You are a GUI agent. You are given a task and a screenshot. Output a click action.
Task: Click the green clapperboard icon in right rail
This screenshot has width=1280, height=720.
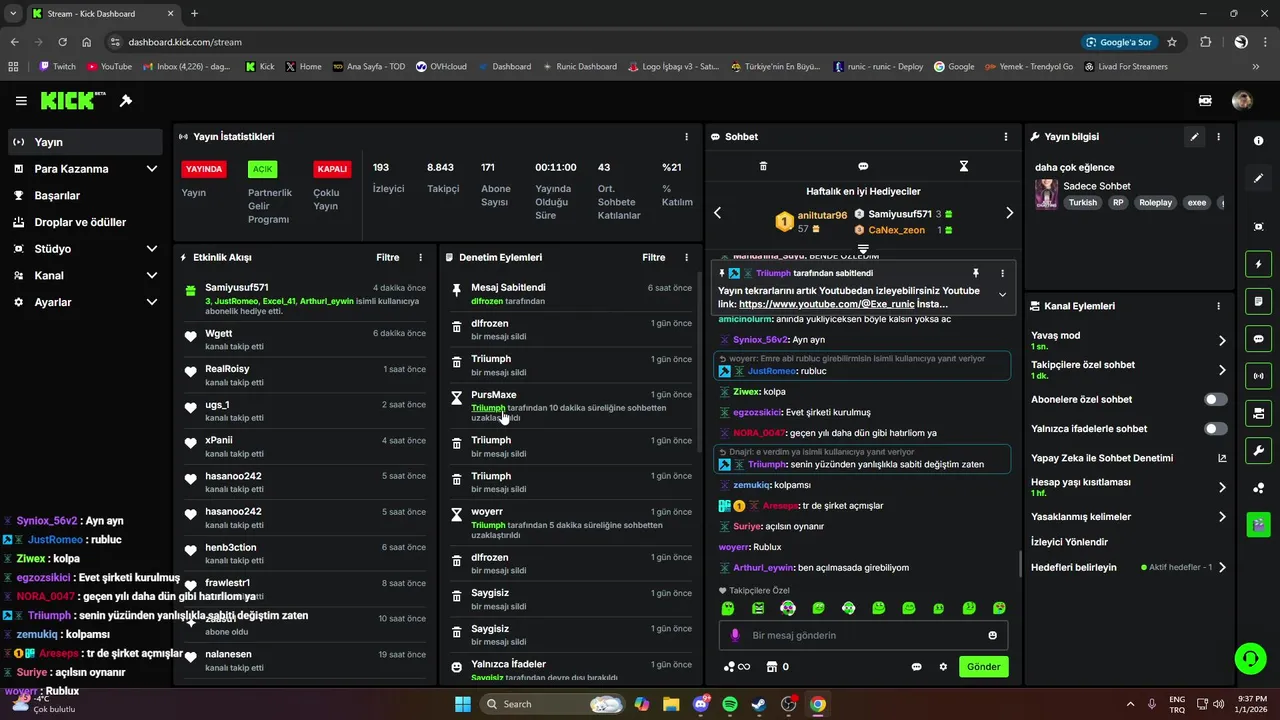(1259, 524)
